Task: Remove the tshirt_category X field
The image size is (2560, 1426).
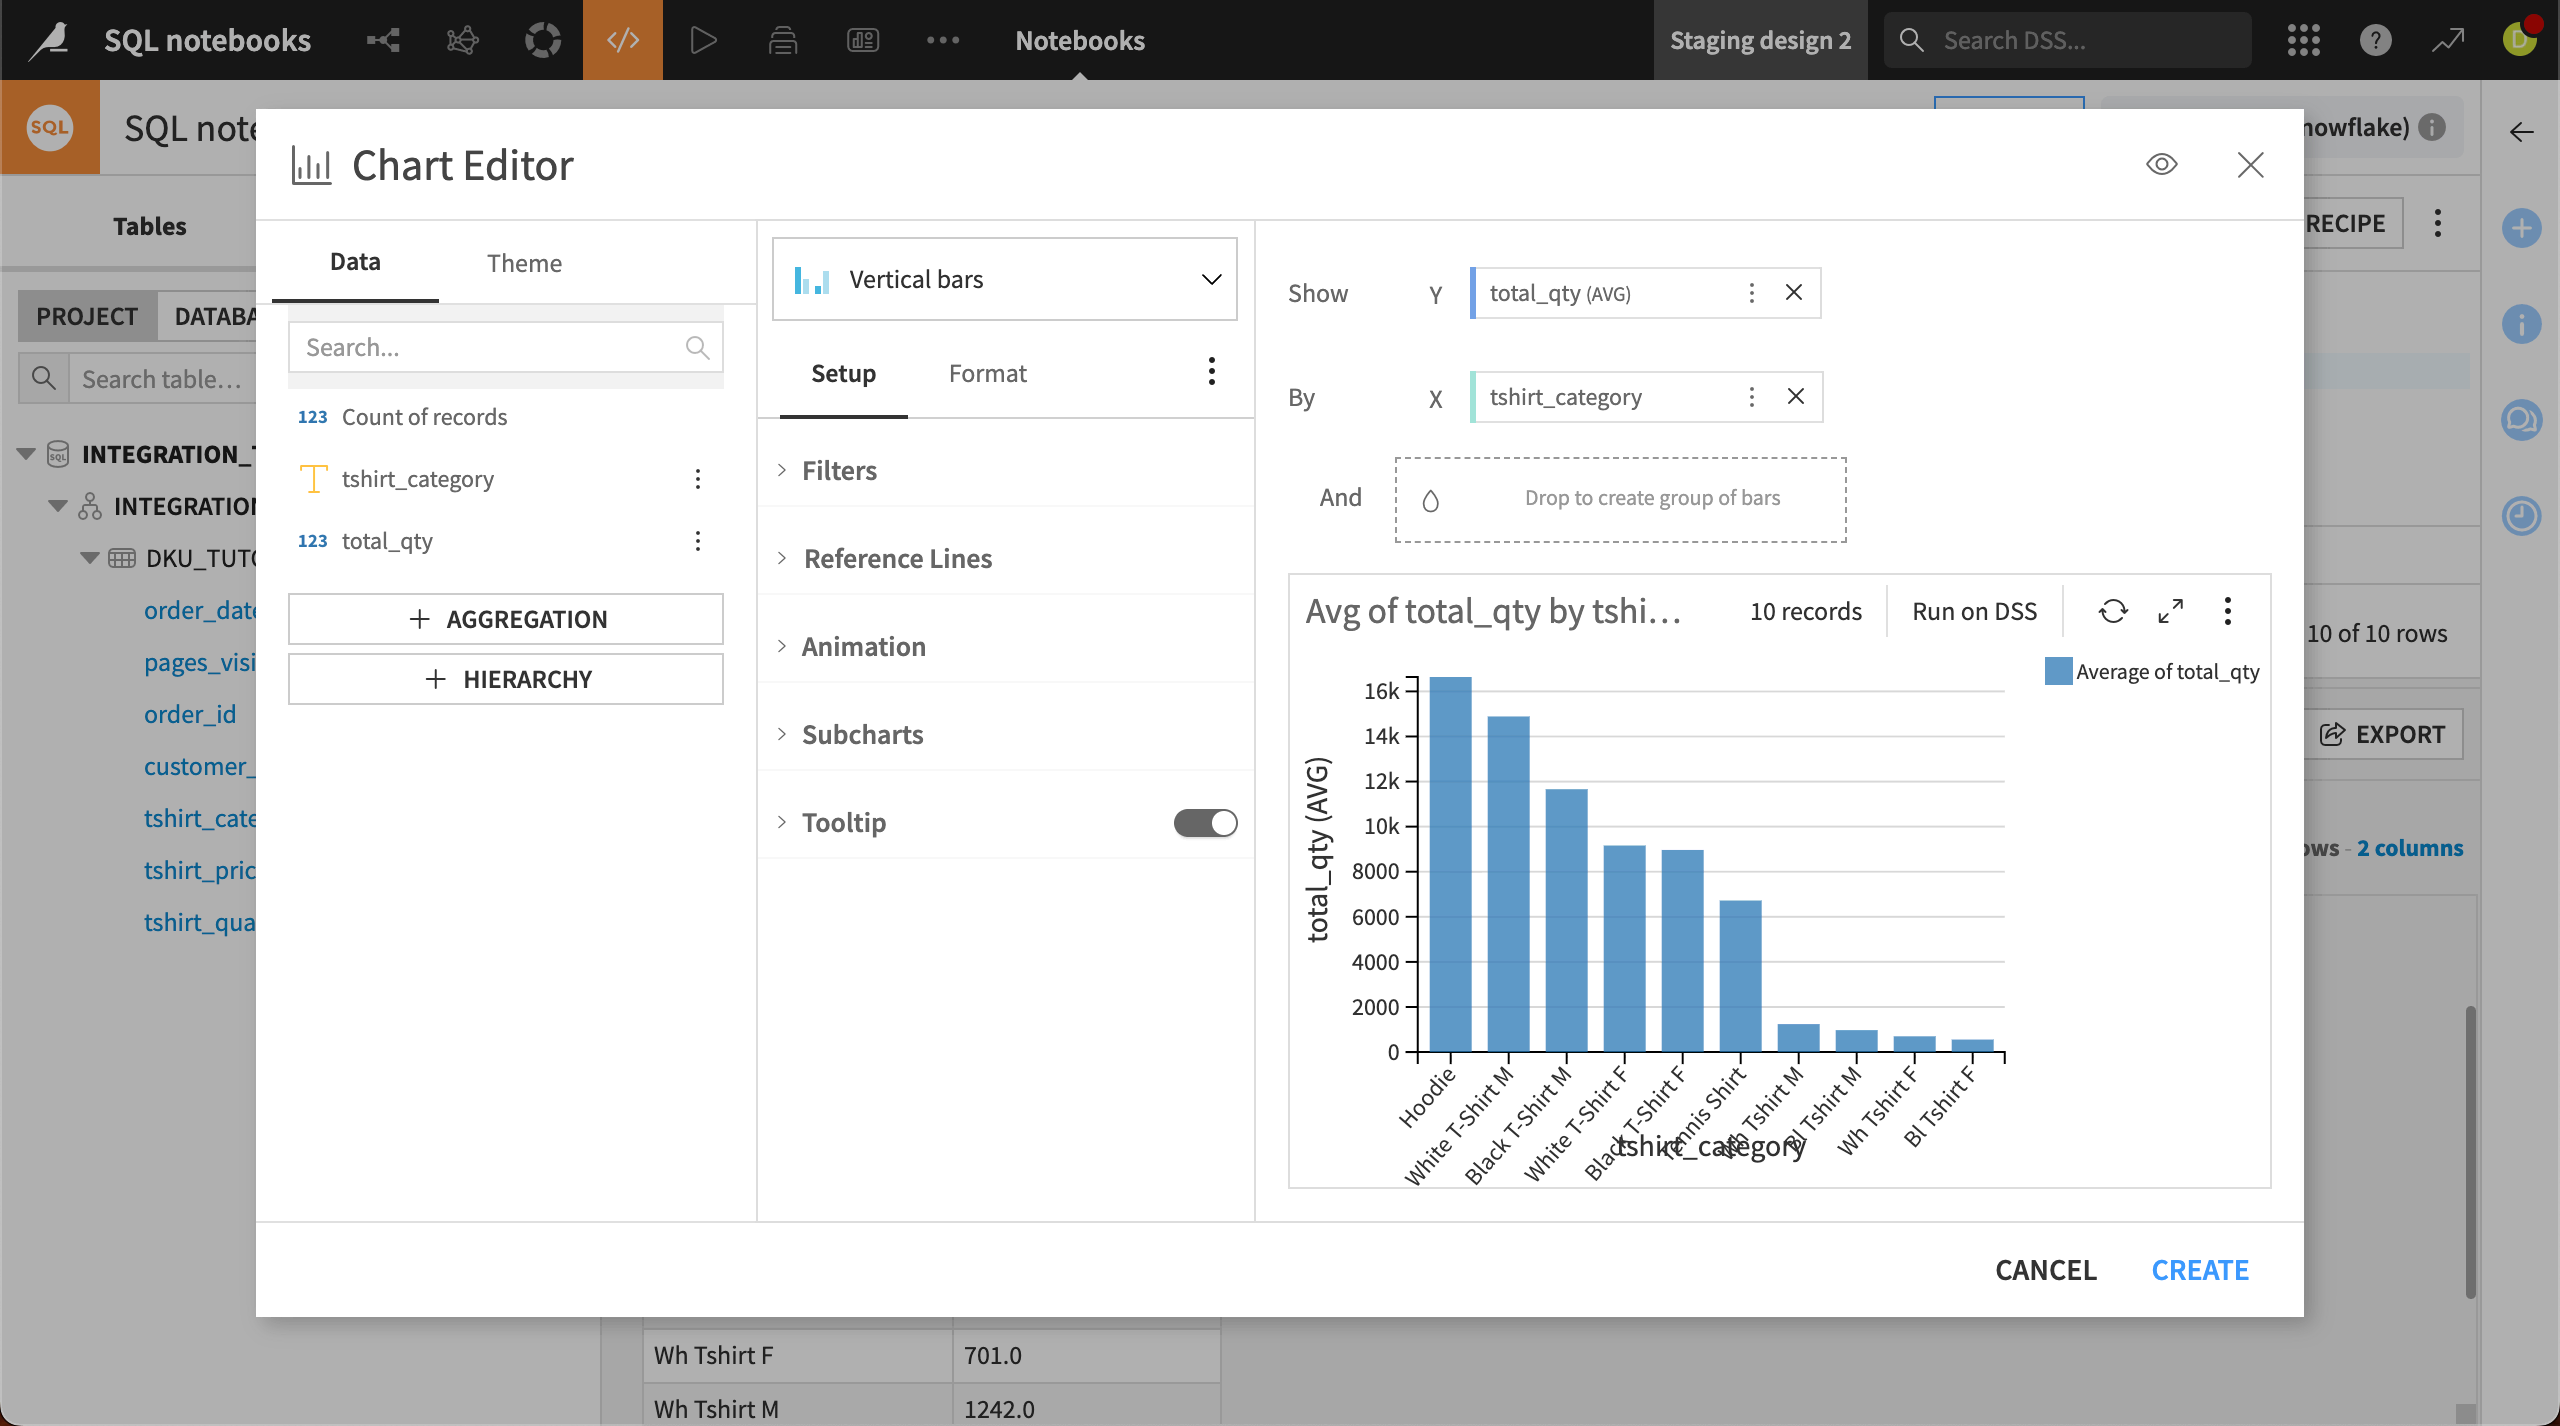Action: (1795, 396)
